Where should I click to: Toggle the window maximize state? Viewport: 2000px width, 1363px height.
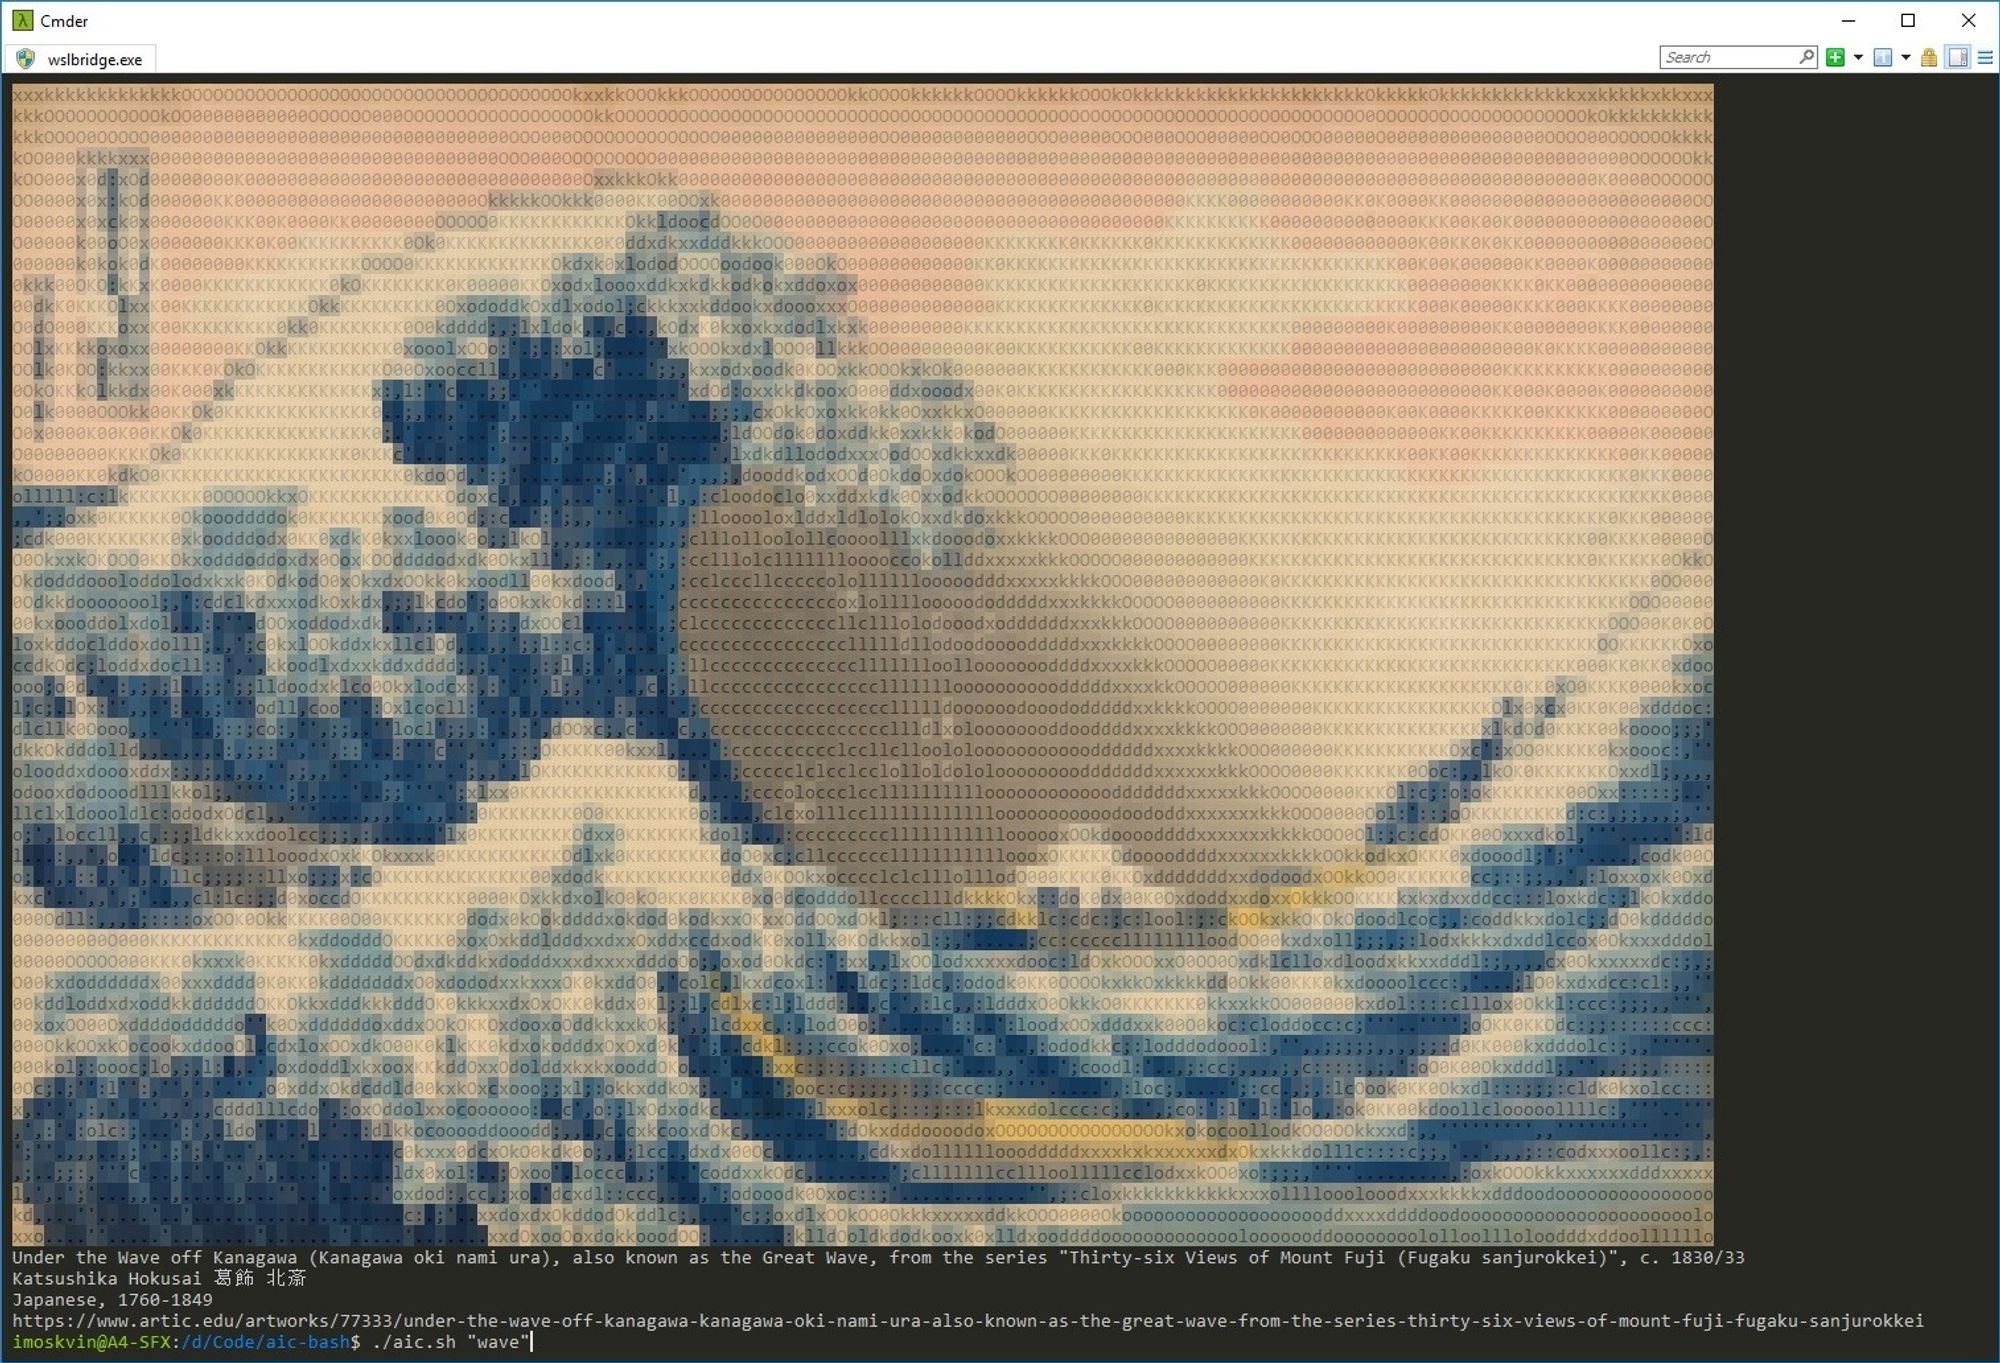click(1909, 20)
